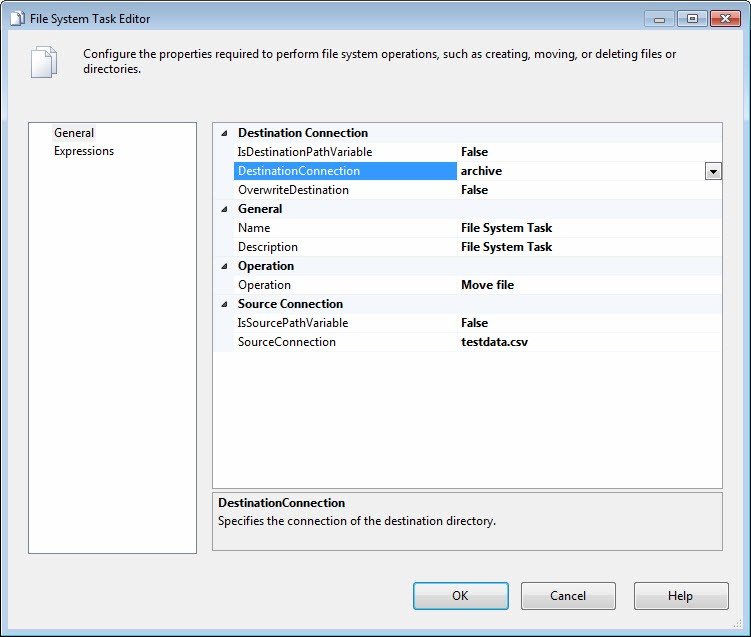The height and width of the screenshot is (637, 751).
Task: Collapse the Destination Connection category
Action: pyautogui.click(x=224, y=133)
